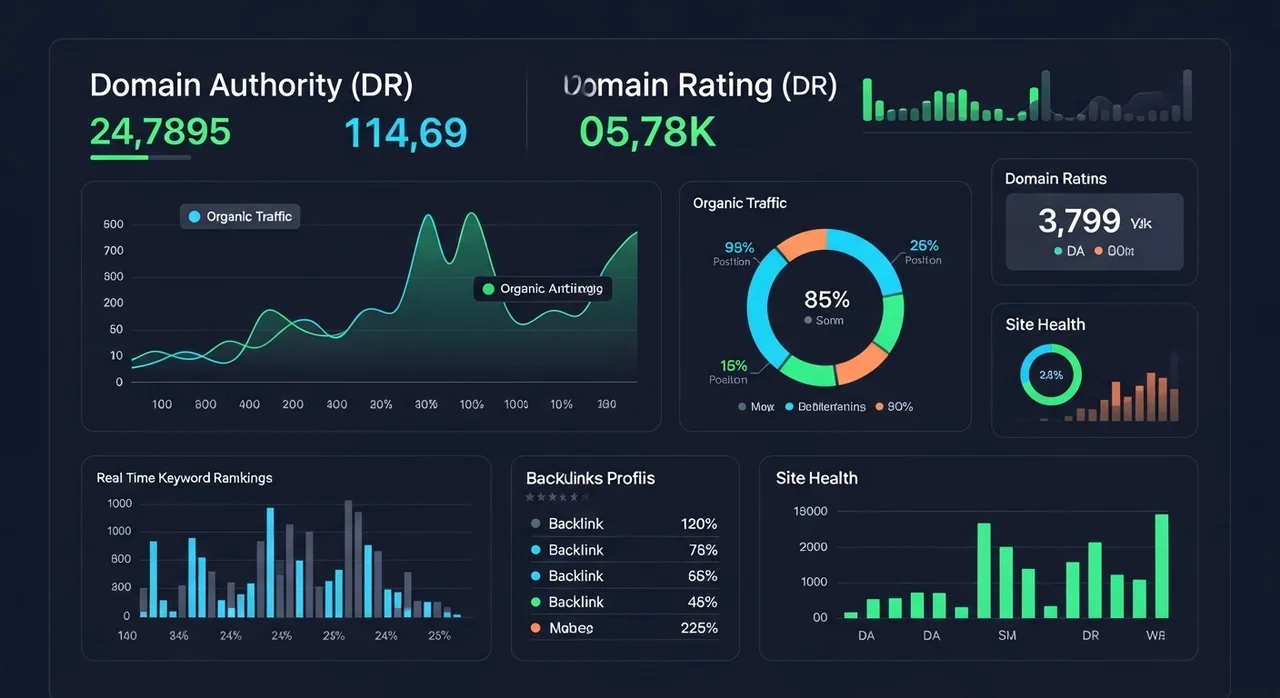Click the gray dot next to Sorm
Screen dimensions: 1280x698
[808, 321]
